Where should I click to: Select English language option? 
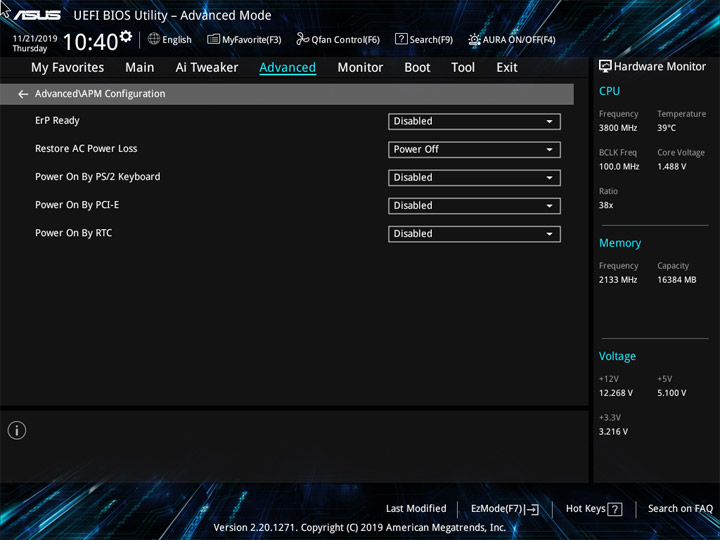coord(177,39)
